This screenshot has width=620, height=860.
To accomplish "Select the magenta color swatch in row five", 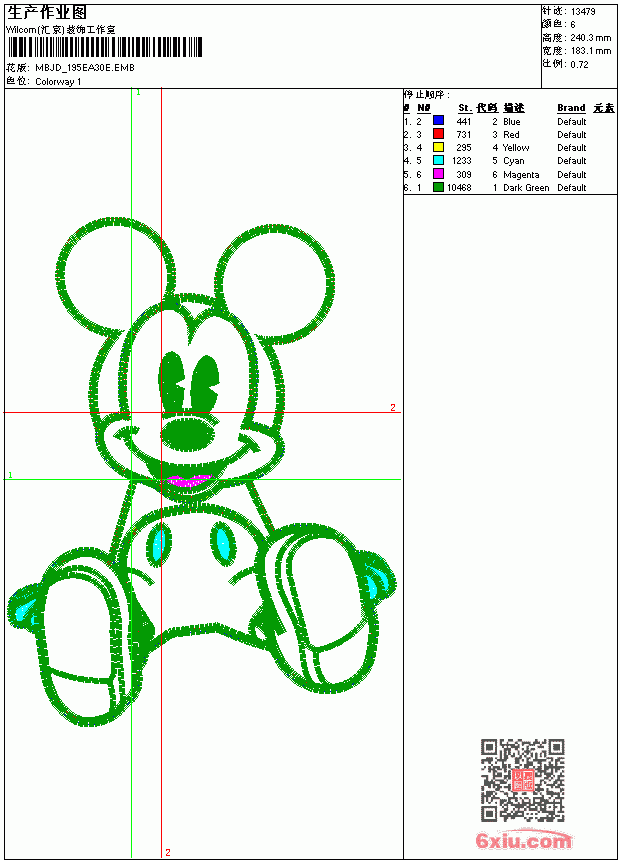I will point(438,174).
